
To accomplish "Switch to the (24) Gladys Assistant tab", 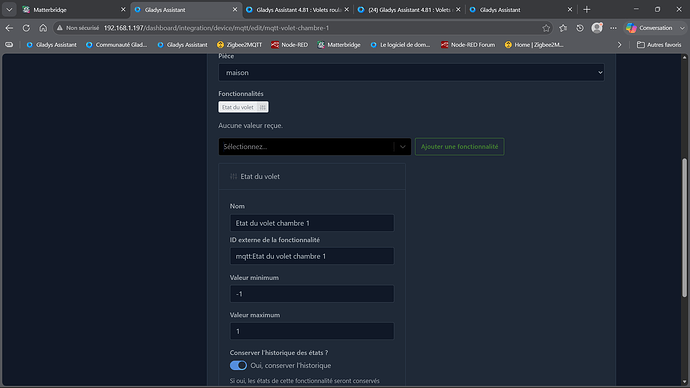I will tap(409, 9).
